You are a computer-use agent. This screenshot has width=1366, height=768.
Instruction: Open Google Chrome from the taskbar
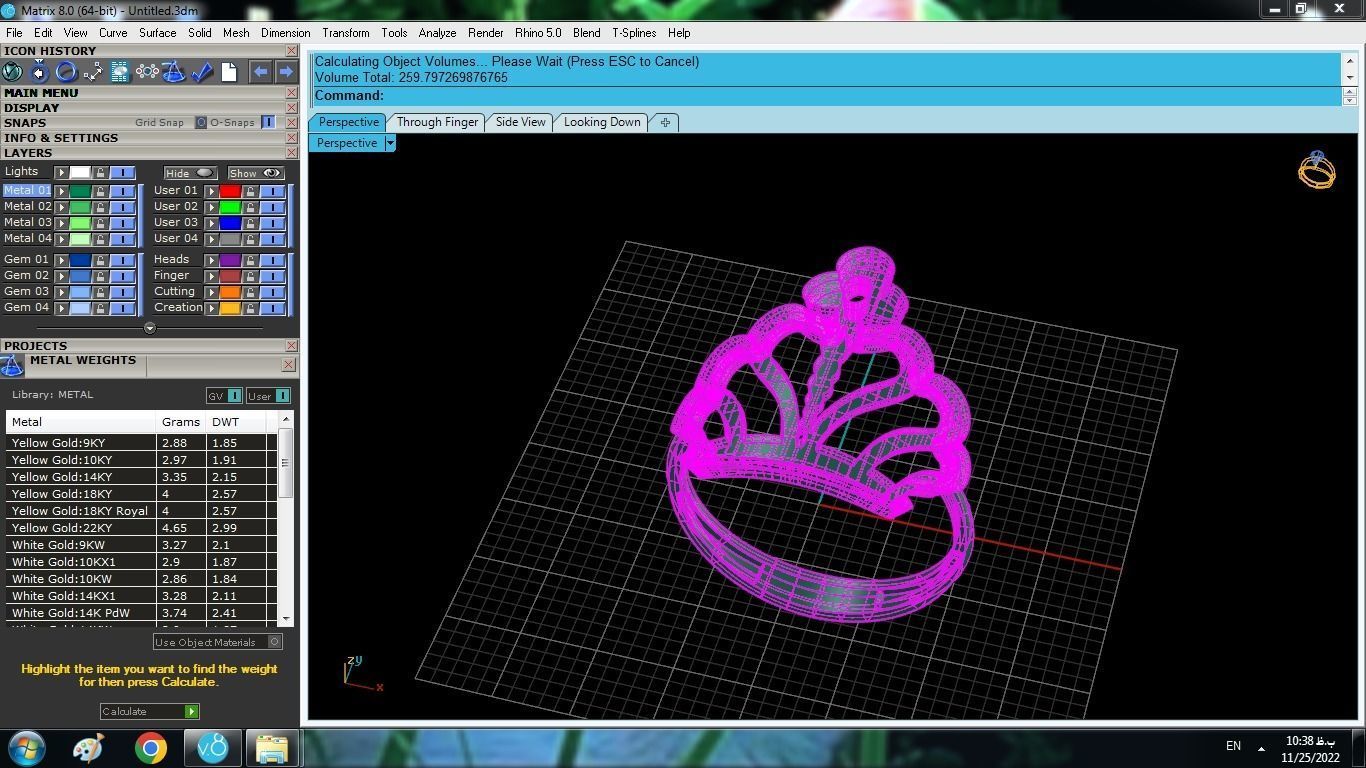151,748
